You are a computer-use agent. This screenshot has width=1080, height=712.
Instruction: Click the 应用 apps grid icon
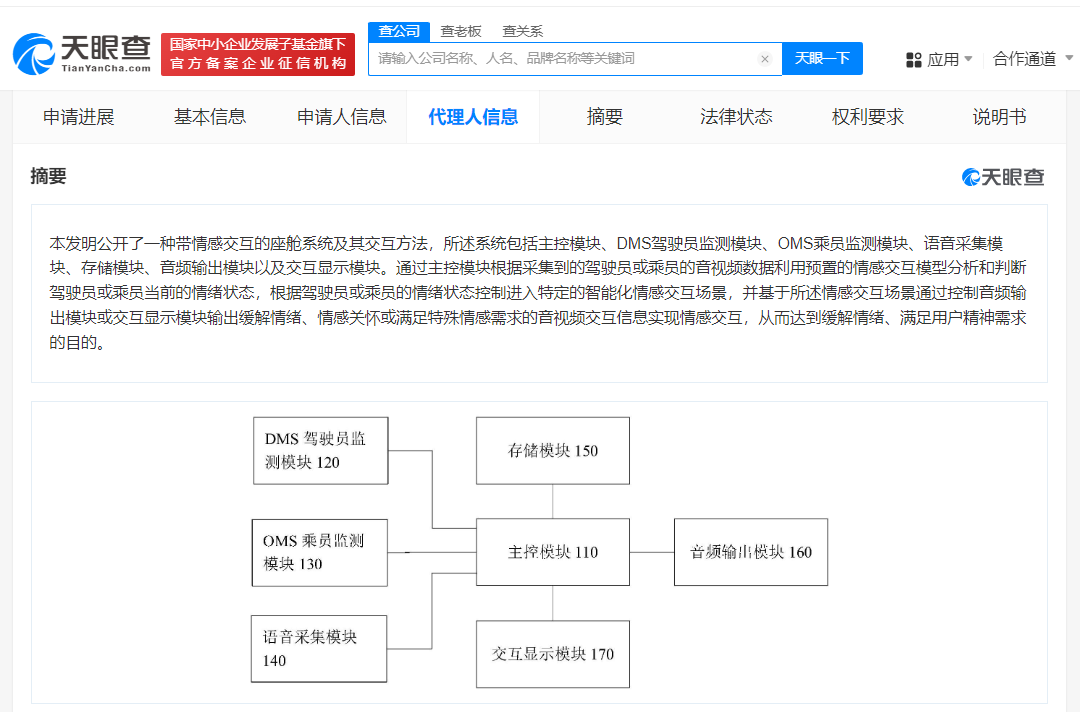coord(914,59)
